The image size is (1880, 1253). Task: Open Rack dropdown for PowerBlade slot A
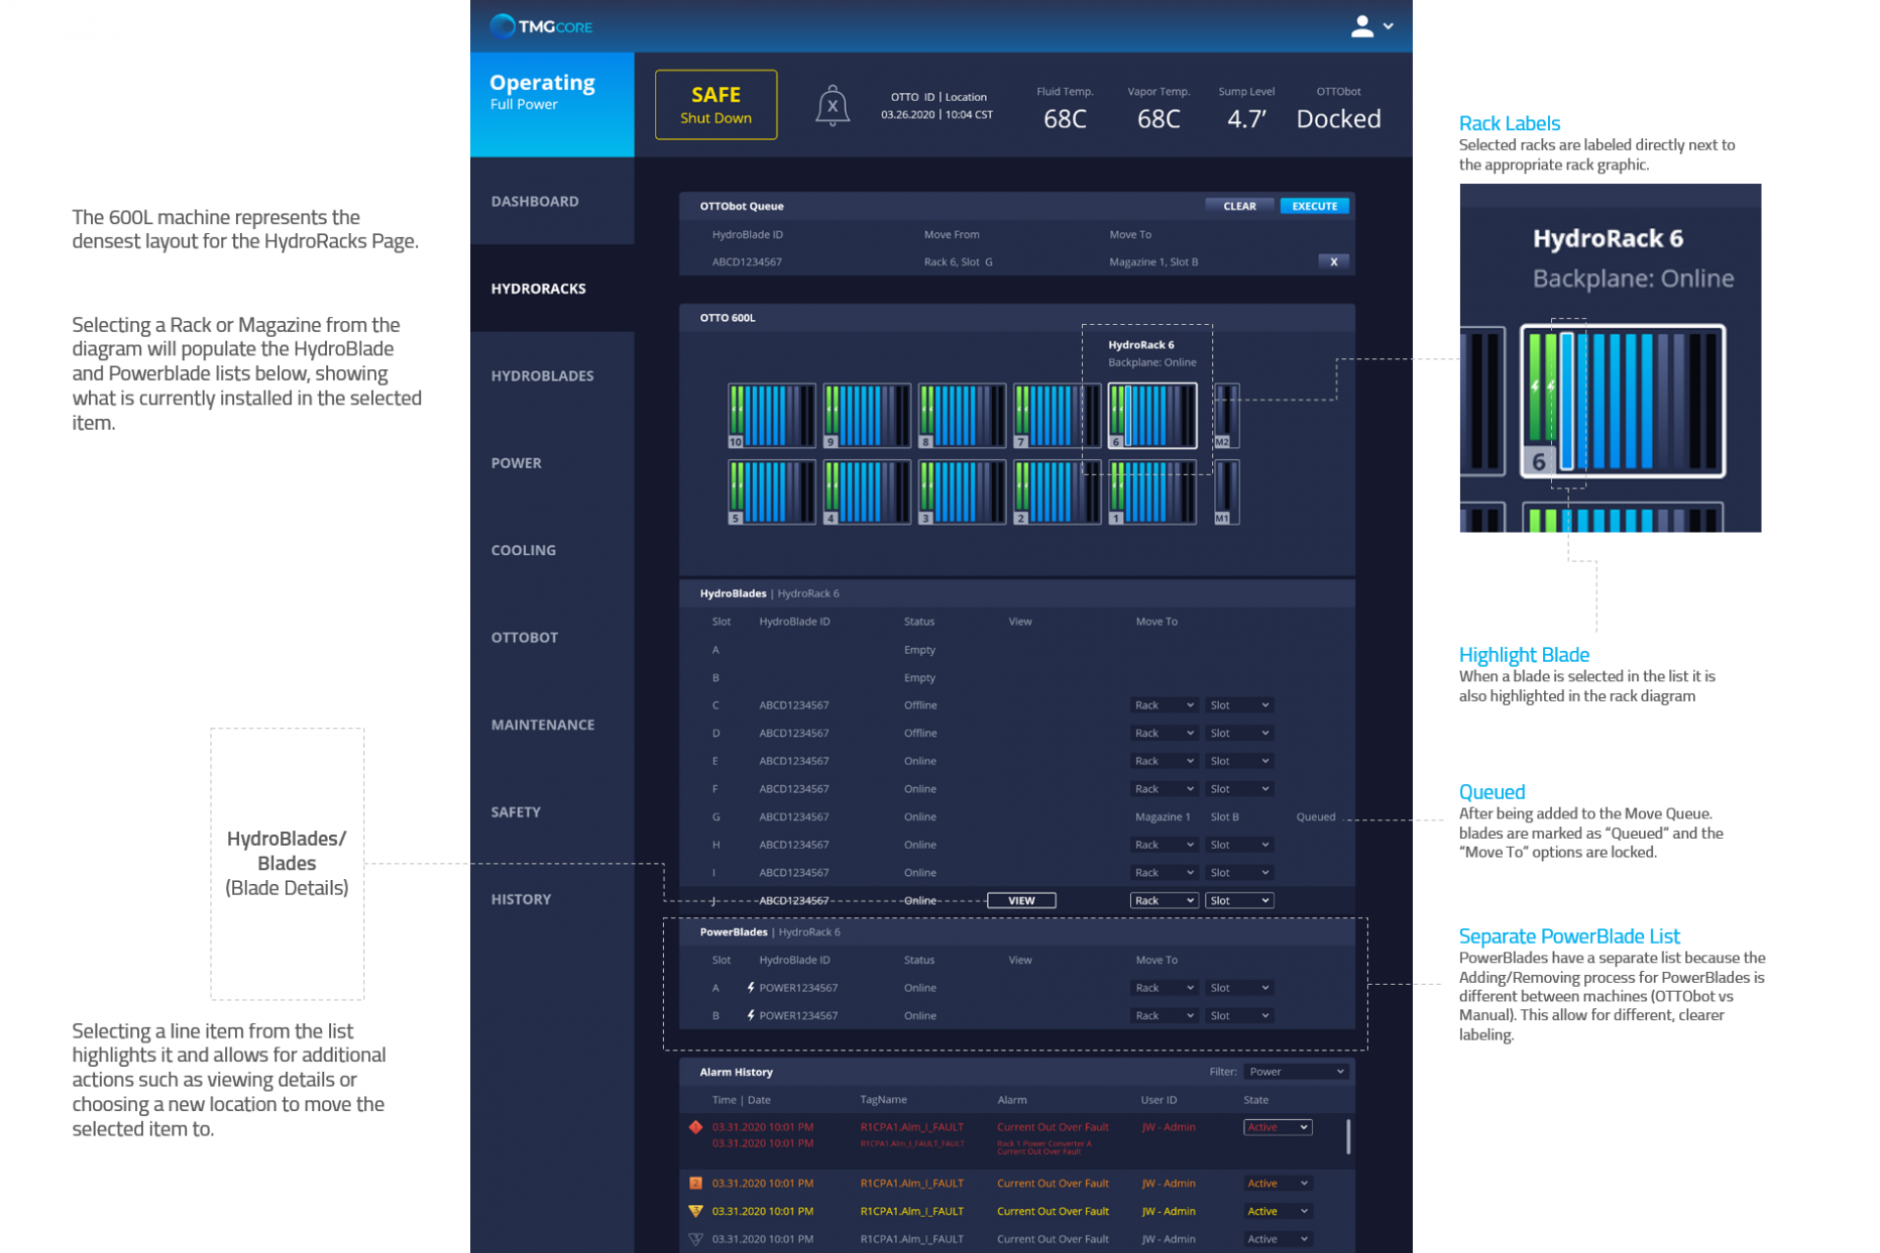pos(1164,987)
